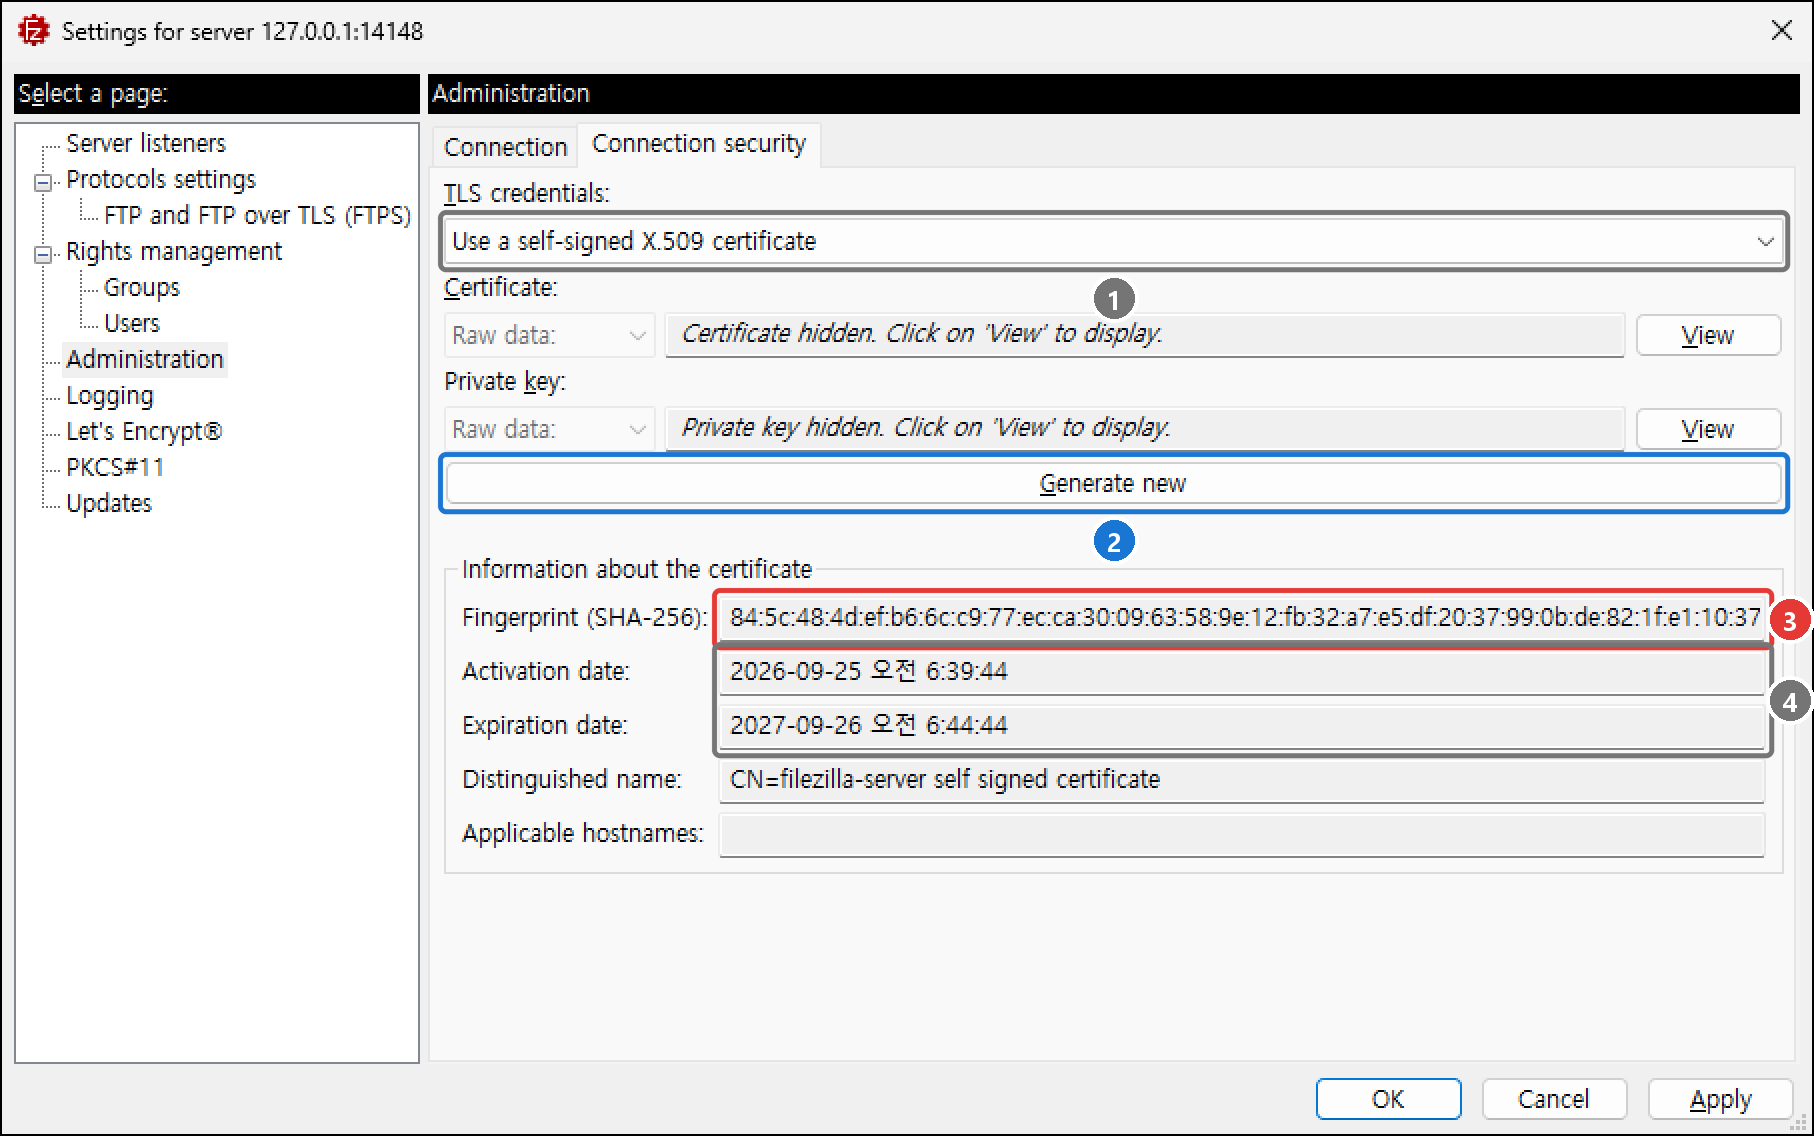The image size is (1814, 1136).
Task: Apply the server settings
Action: 1720,1099
